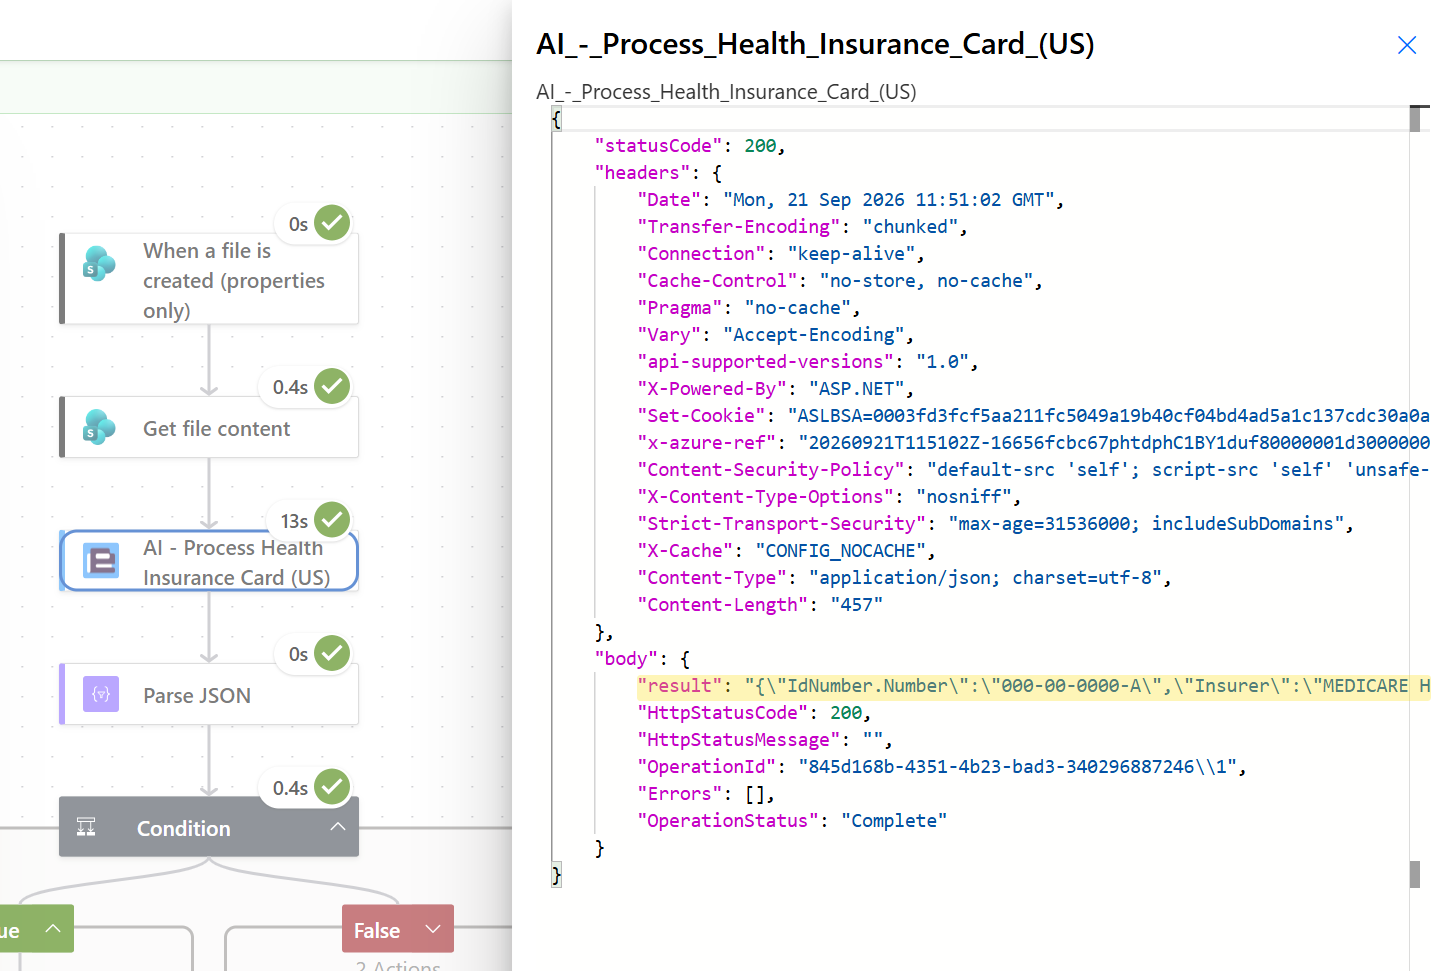Viewport: 1454px width, 971px height.
Task: Click the "Set-Cookie" header line
Action: pyautogui.click(x=1033, y=416)
